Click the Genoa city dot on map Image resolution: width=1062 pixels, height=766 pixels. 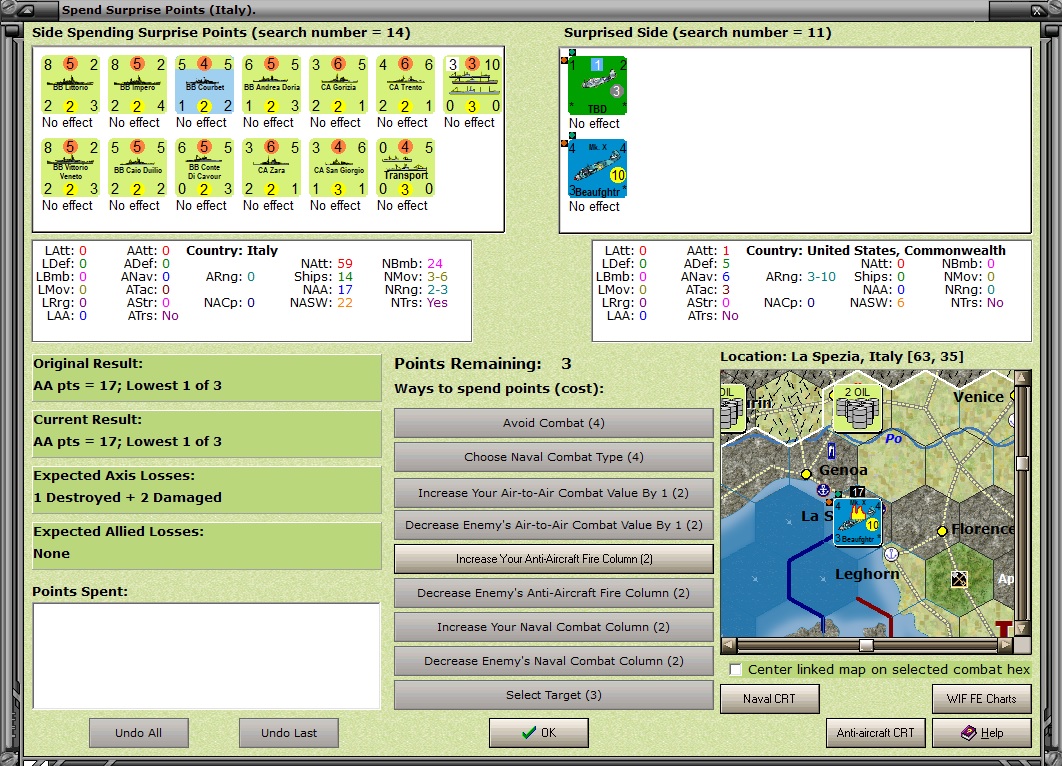click(x=806, y=473)
